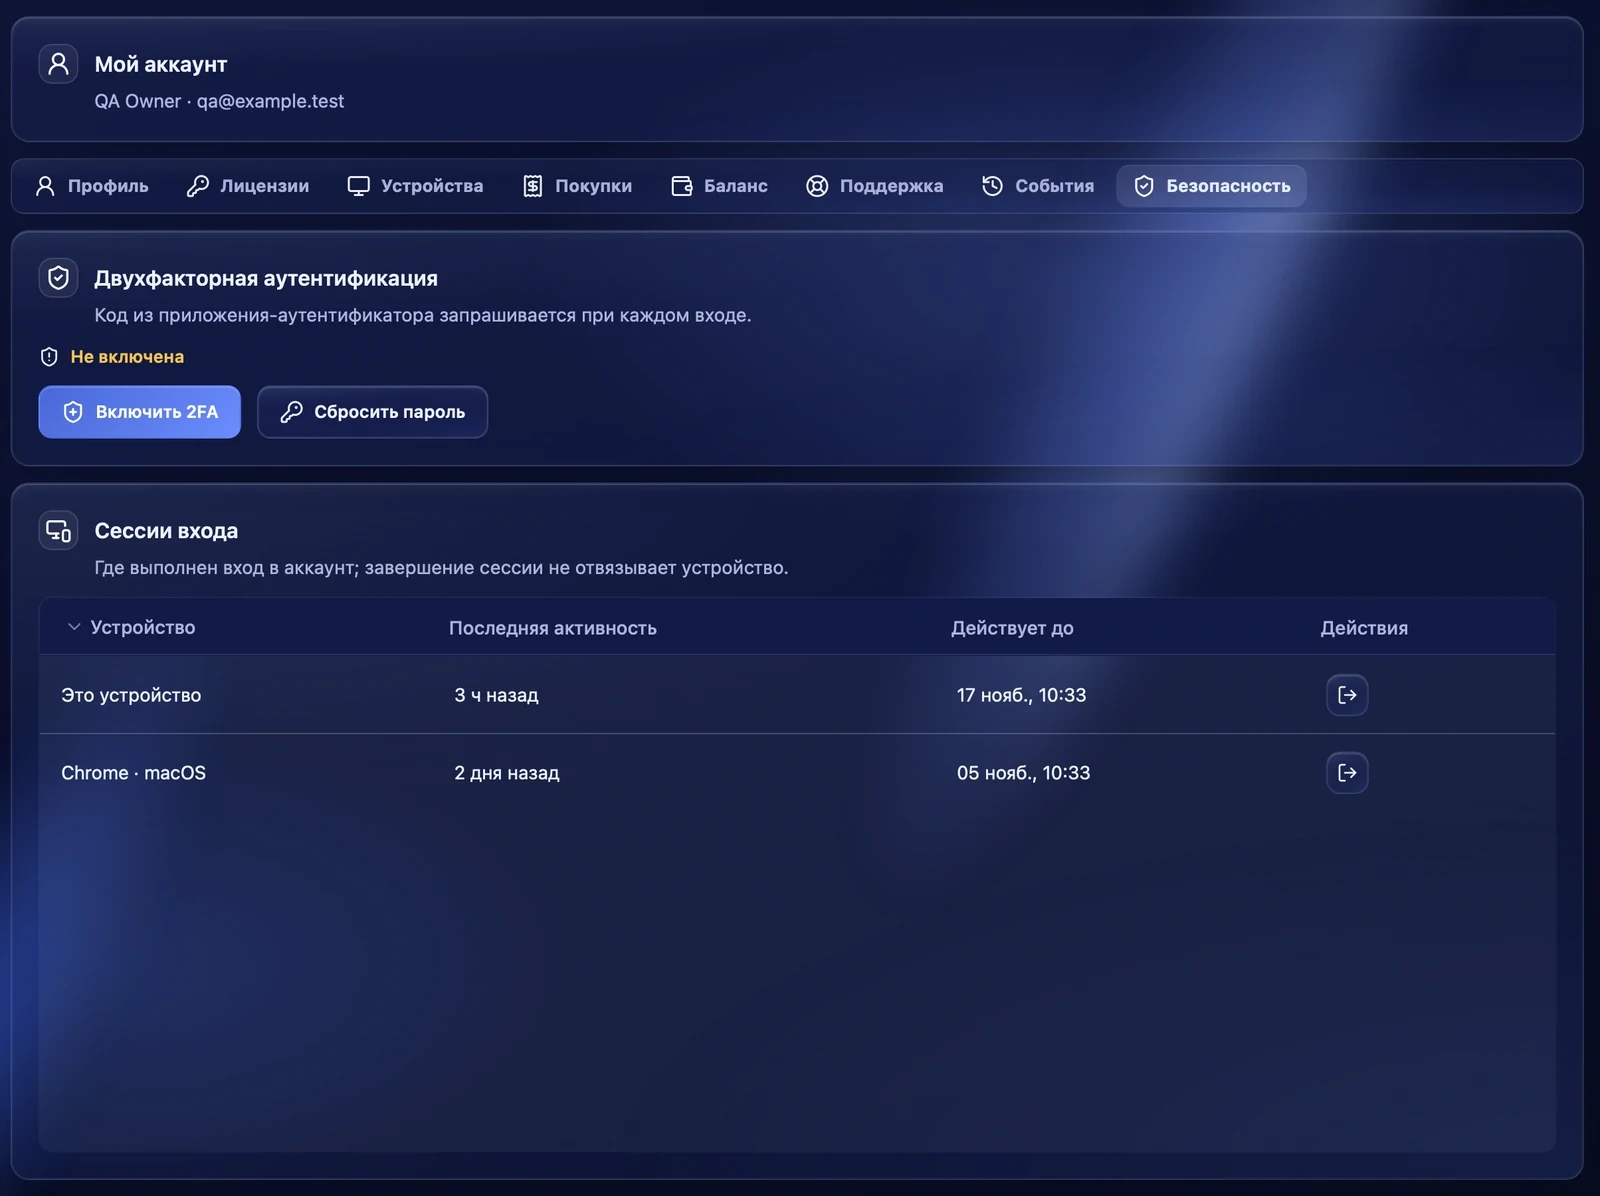
Task: Click the 2 дня назад activity cell
Action: point(507,773)
